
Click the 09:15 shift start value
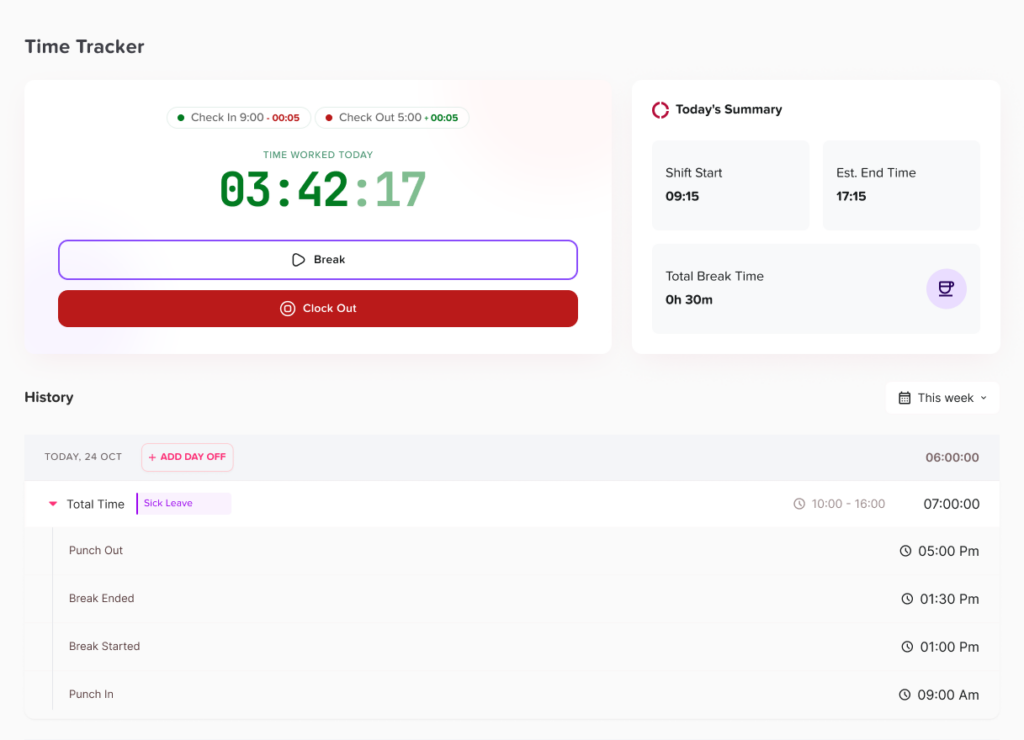coord(682,196)
